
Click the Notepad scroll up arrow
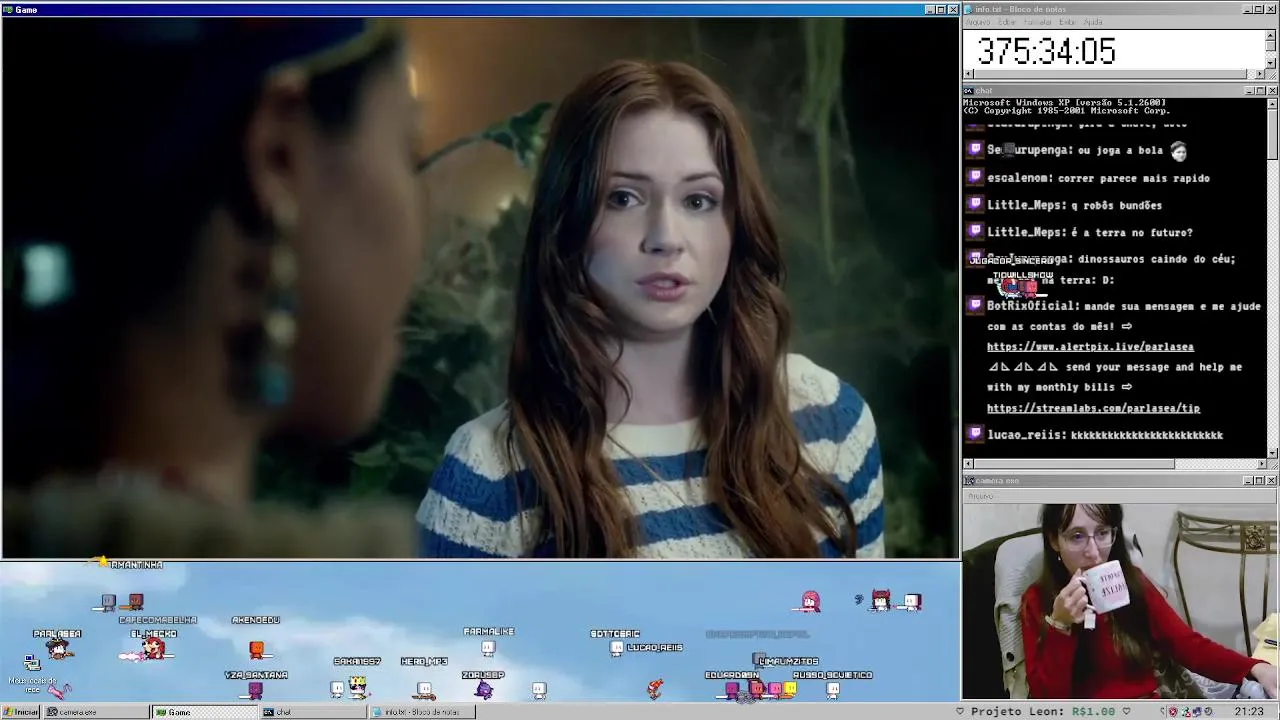point(1271,35)
